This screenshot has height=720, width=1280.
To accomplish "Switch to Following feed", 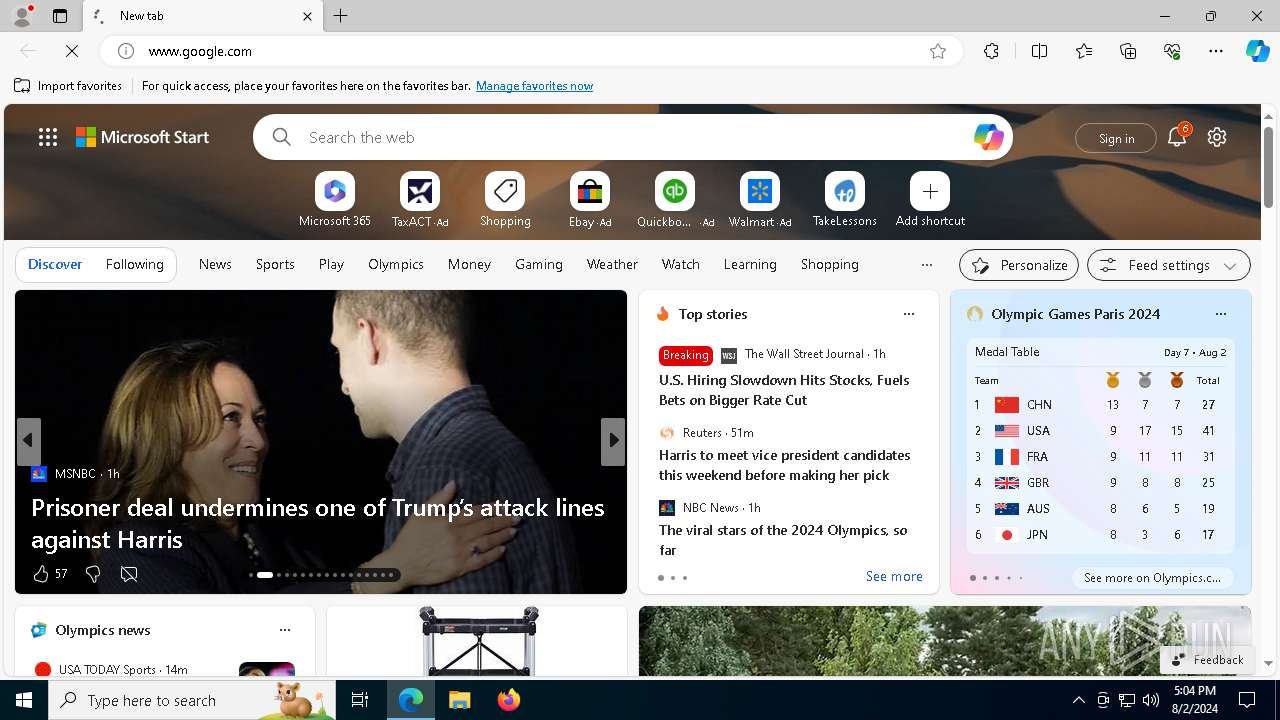I will tap(134, 264).
